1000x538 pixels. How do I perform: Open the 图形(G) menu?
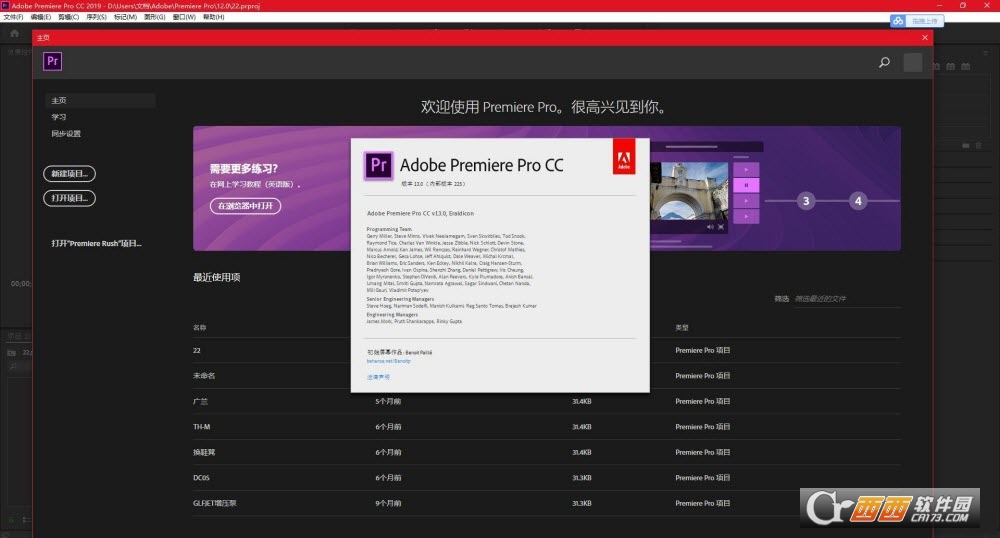pos(154,17)
